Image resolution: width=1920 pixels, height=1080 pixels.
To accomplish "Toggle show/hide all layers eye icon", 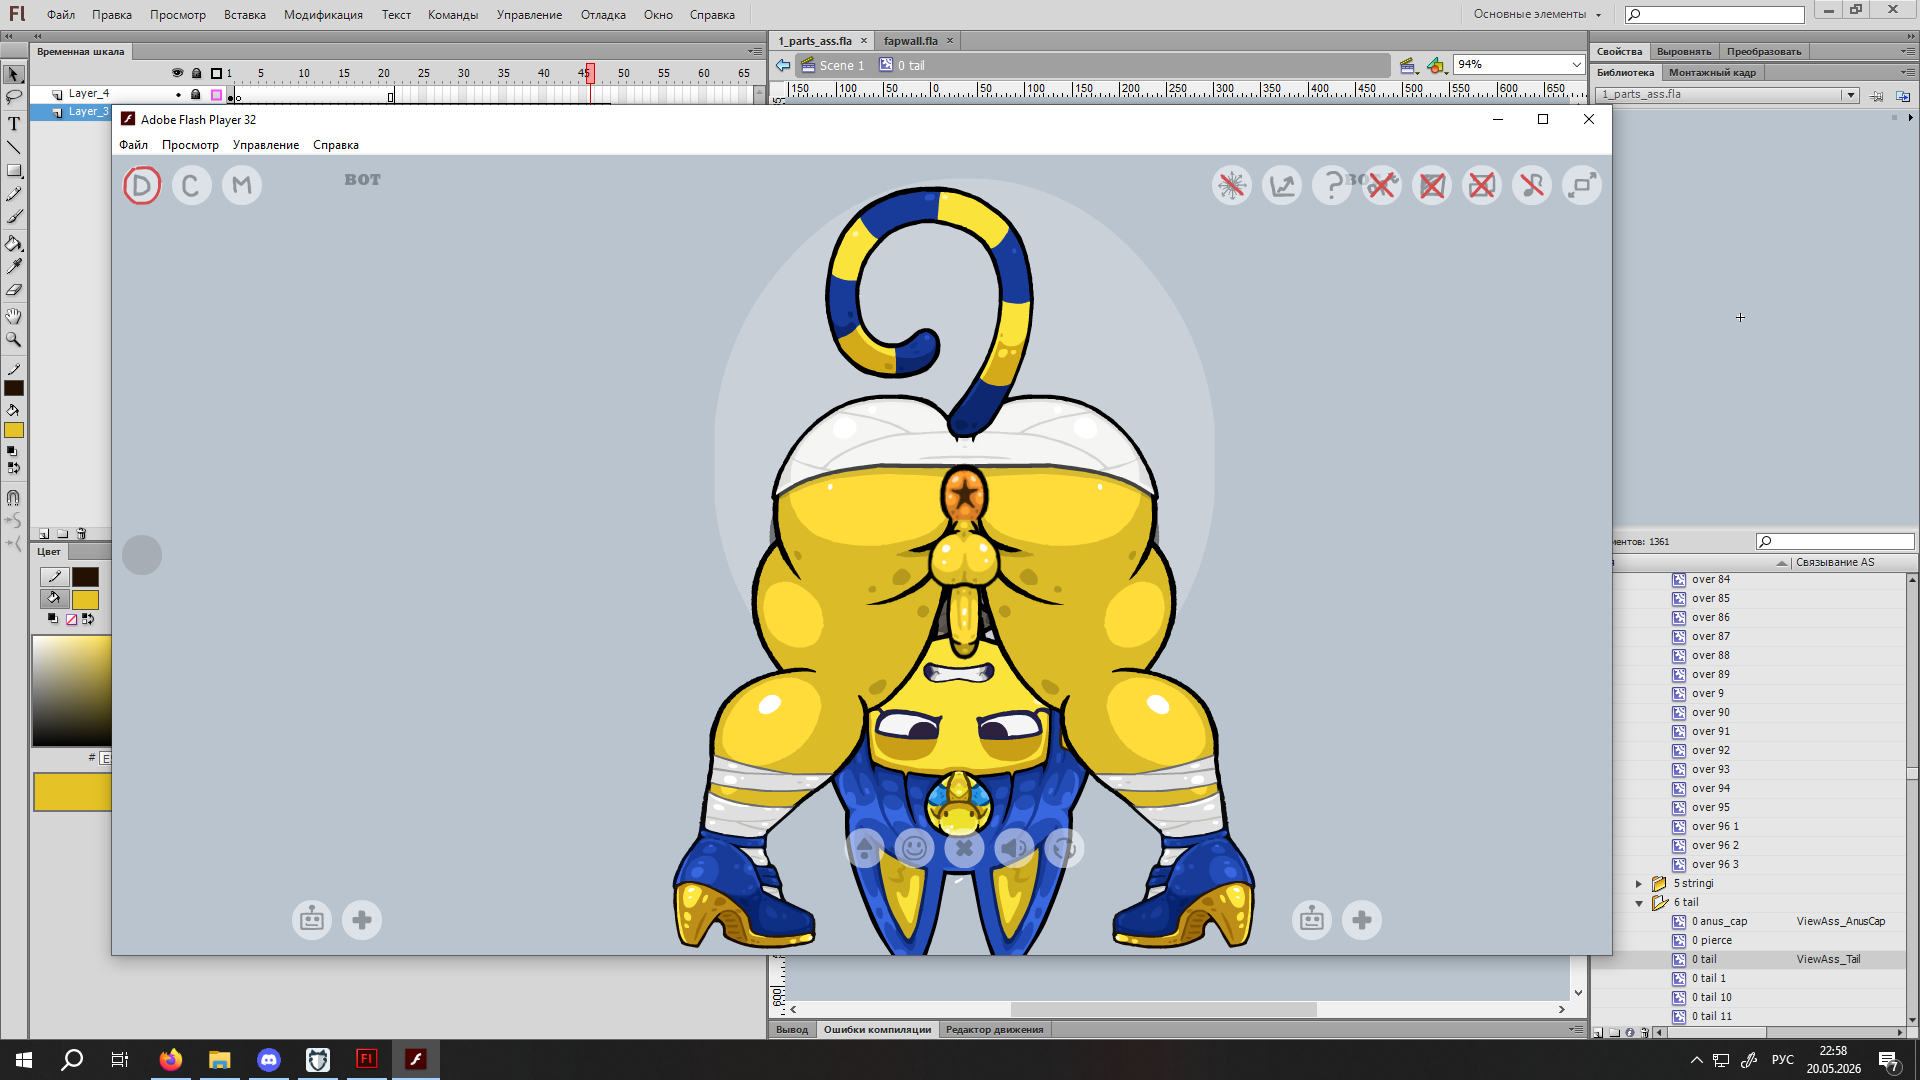I will point(178,73).
